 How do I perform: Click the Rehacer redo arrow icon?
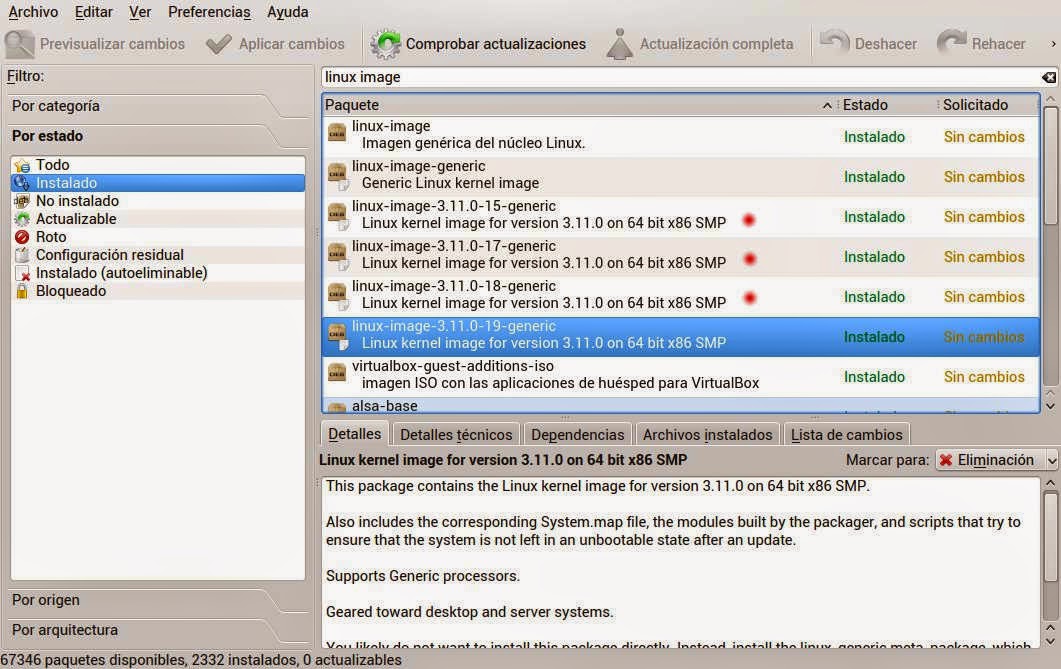pos(951,41)
